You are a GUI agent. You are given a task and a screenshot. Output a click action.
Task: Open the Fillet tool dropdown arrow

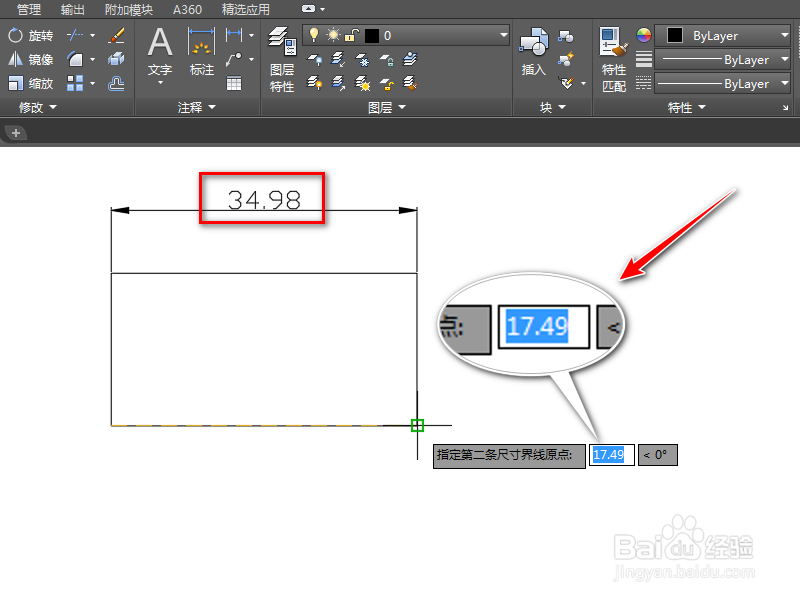92,59
